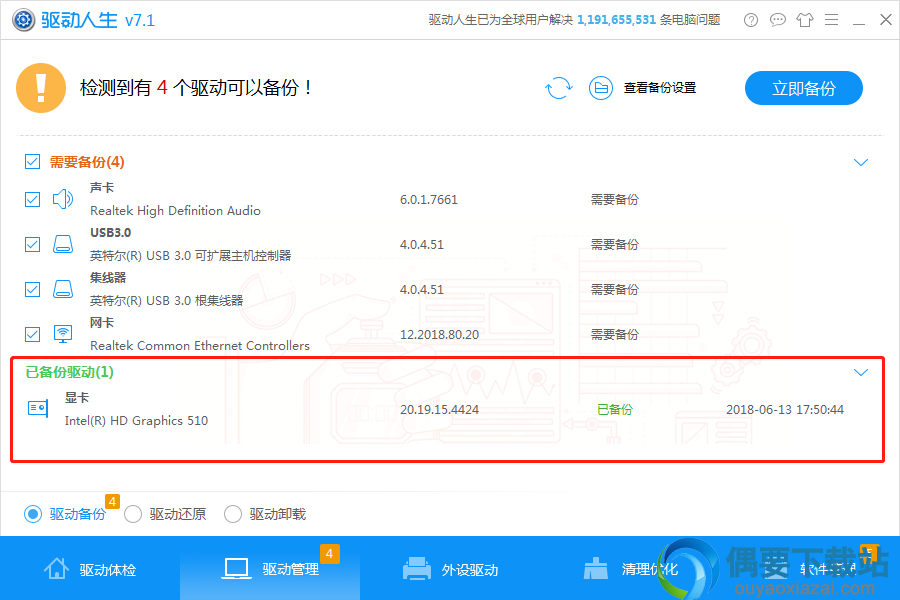Screen dimensions: 900x600
Task: Click 集线器 version 4.0.4.51
Action: click(x=422, y=289)
